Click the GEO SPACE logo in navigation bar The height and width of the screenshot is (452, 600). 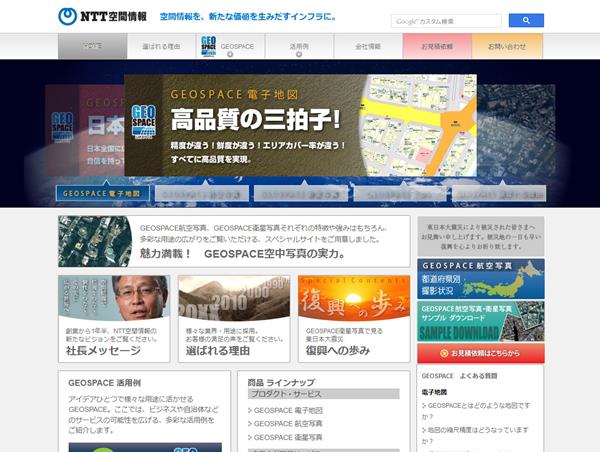point(209,46)
